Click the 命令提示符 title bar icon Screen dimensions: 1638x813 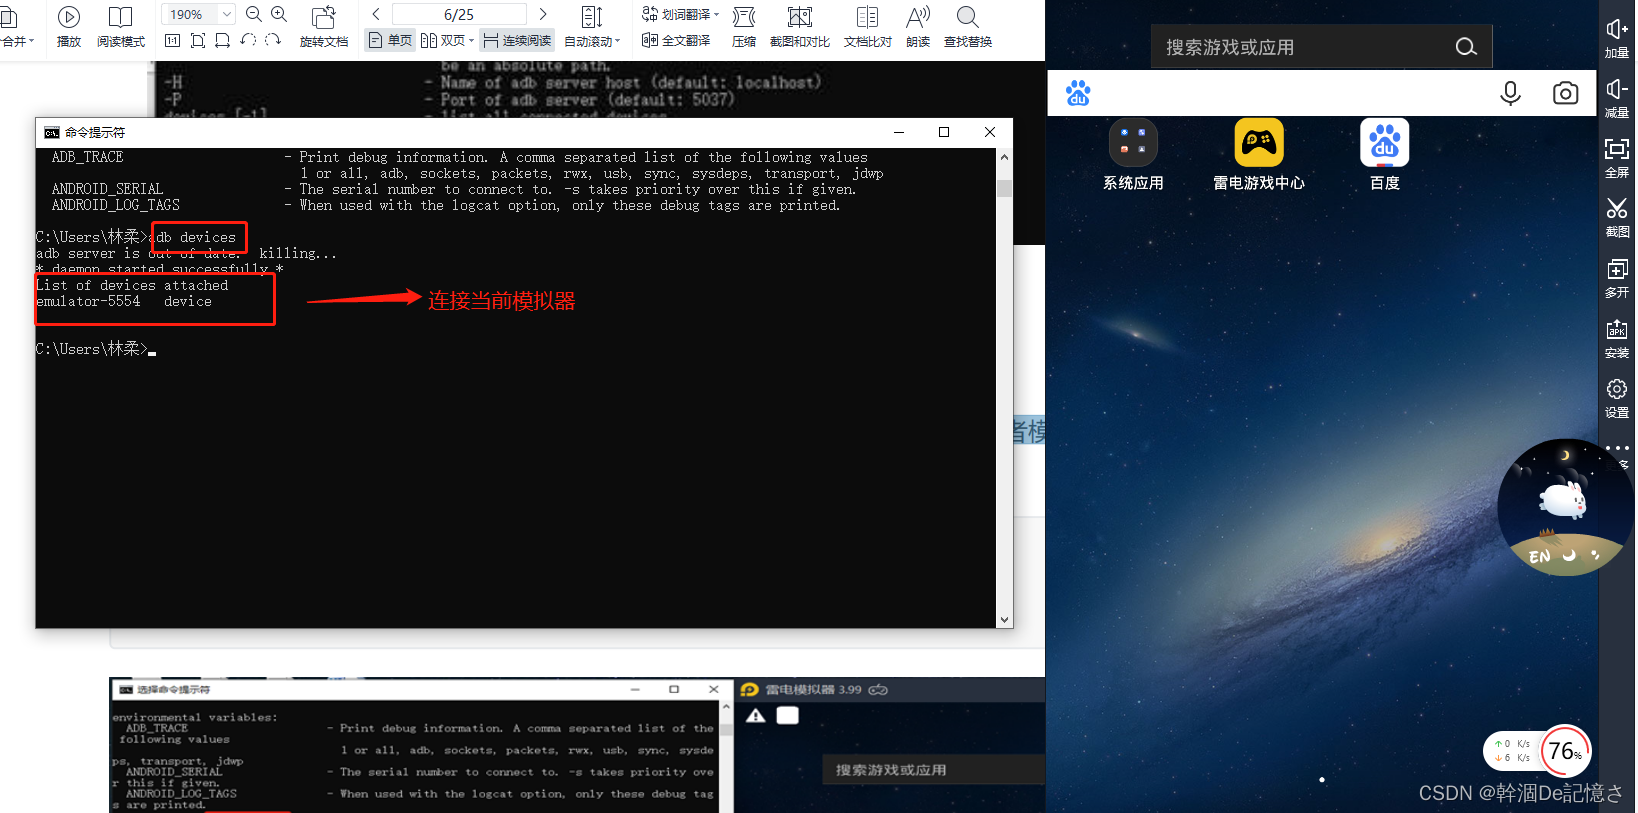point(51,132)
